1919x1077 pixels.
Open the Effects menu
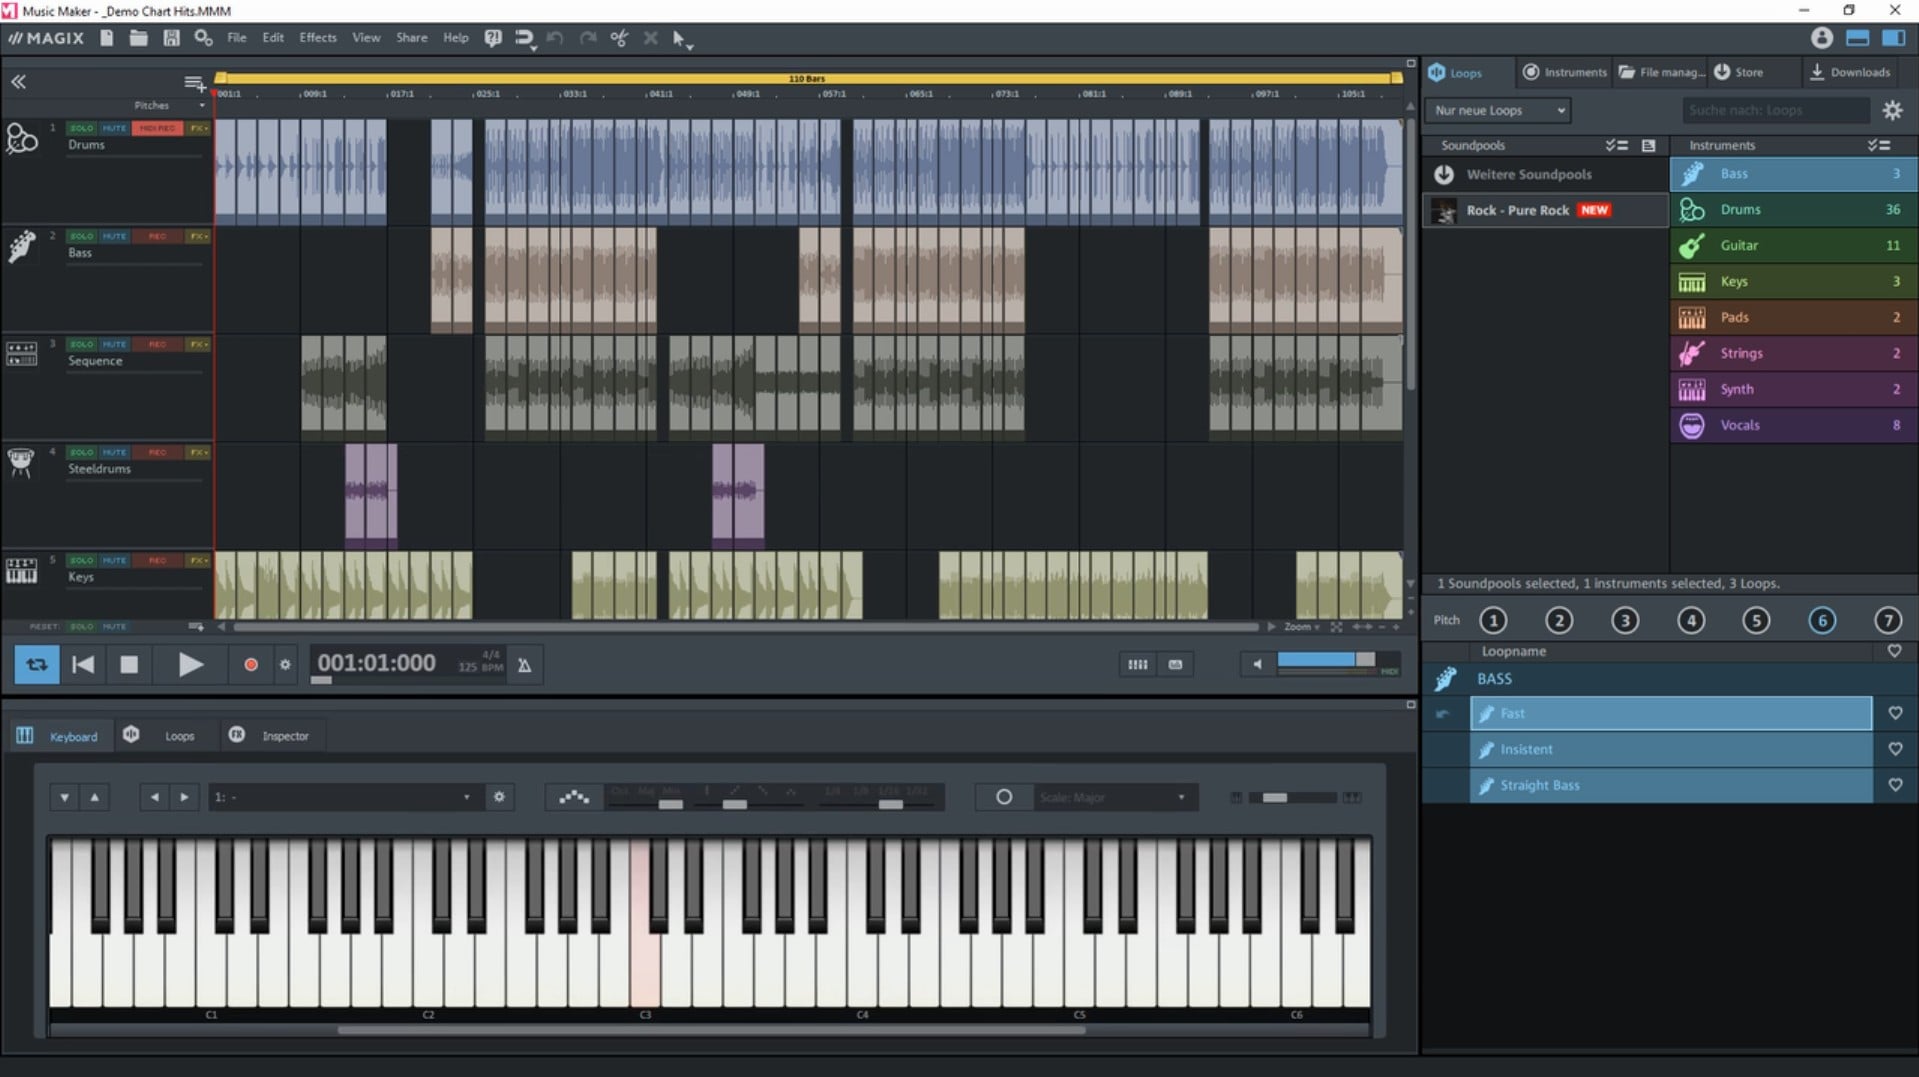(x=318, y=38)
